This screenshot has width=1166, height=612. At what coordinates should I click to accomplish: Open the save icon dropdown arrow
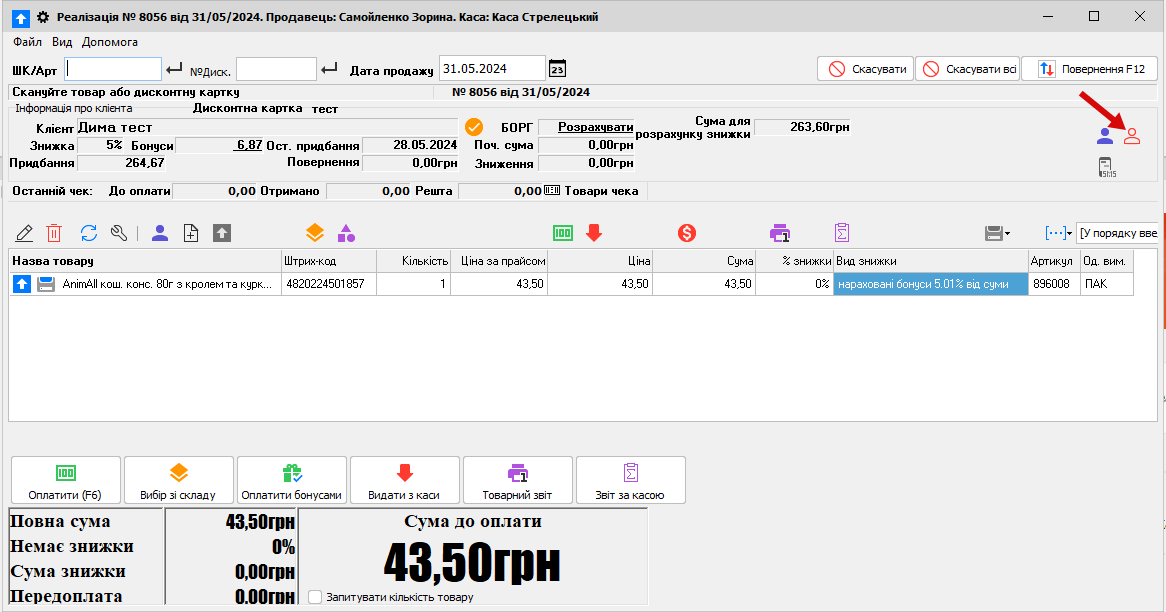[1007, 234]
